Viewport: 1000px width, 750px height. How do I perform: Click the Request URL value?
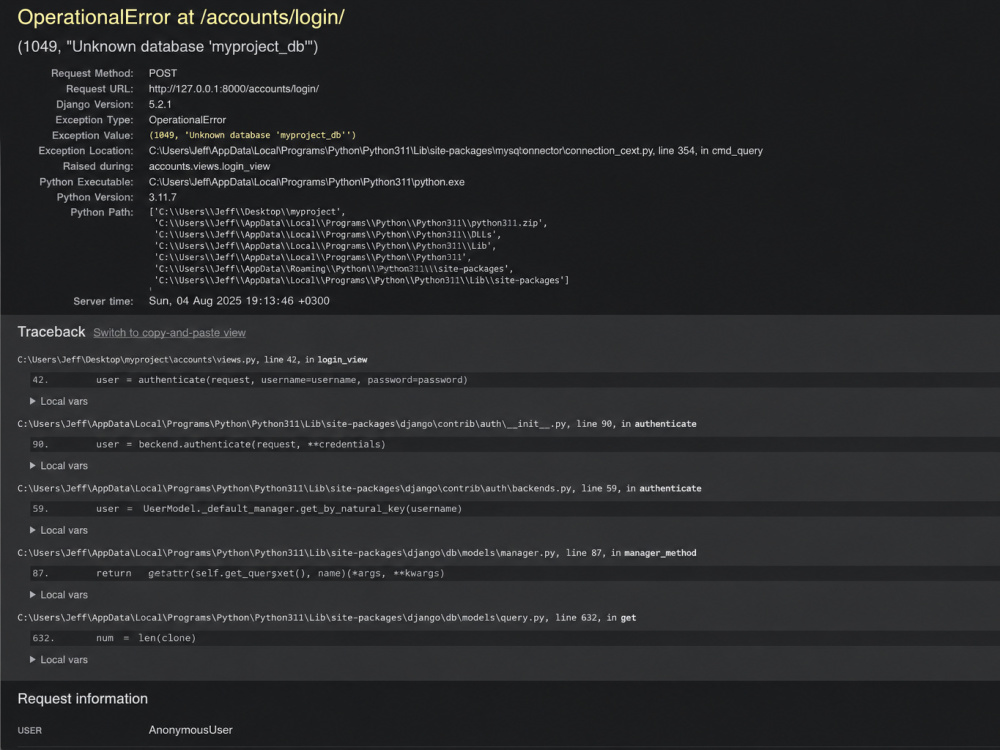(233, 89)
